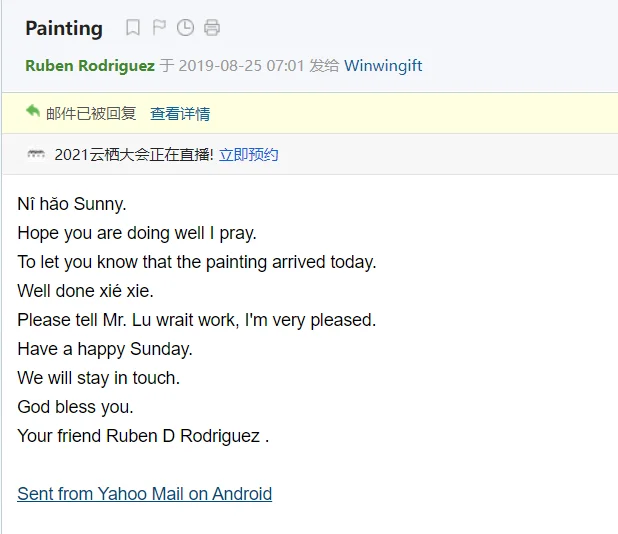Click the signature Your friend Ruben D Rodriguez
Viewport: 618px width, 534px height.
pos(143,436)
